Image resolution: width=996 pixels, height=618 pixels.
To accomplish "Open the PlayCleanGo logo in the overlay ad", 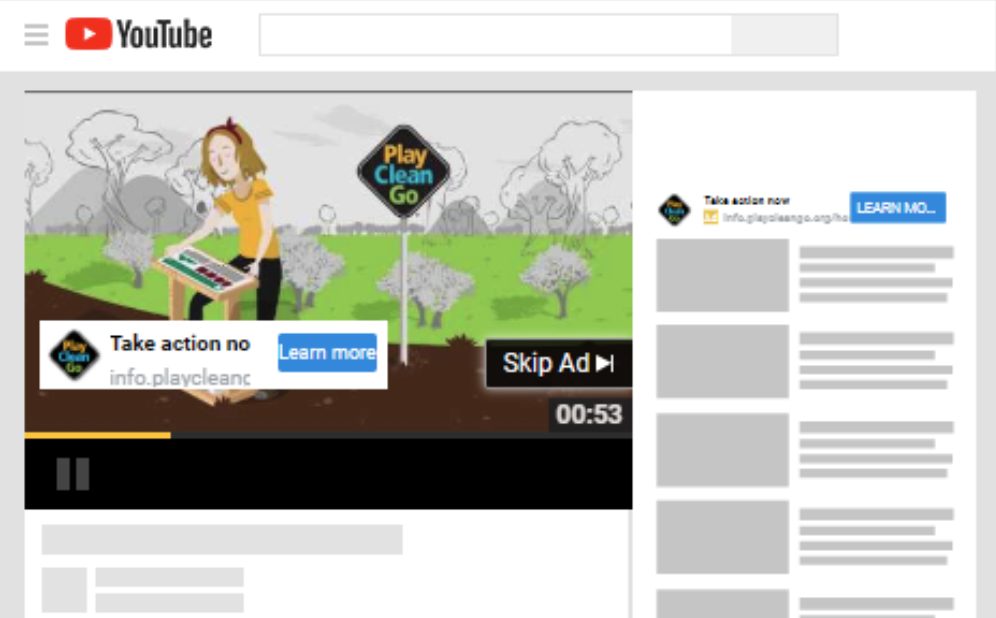I will click(x=74, y=355).
